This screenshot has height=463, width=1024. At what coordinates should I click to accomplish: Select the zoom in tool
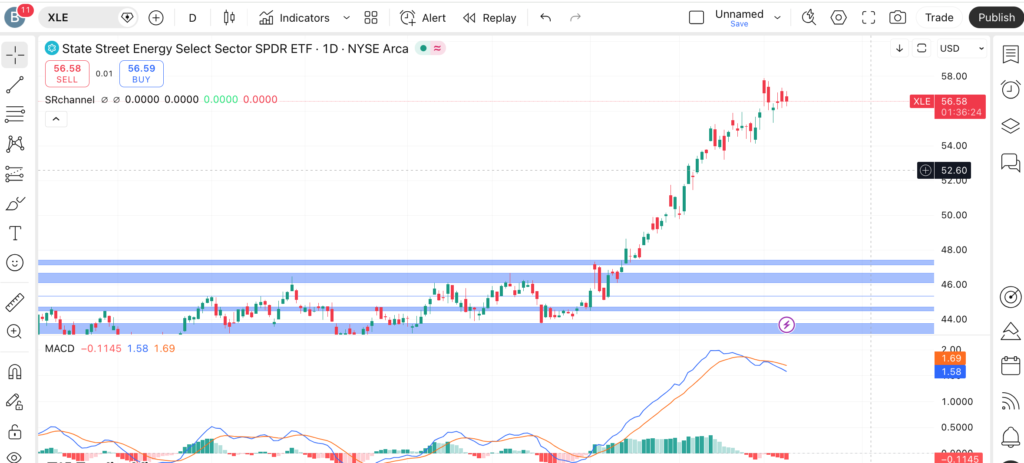coord(14,332)
